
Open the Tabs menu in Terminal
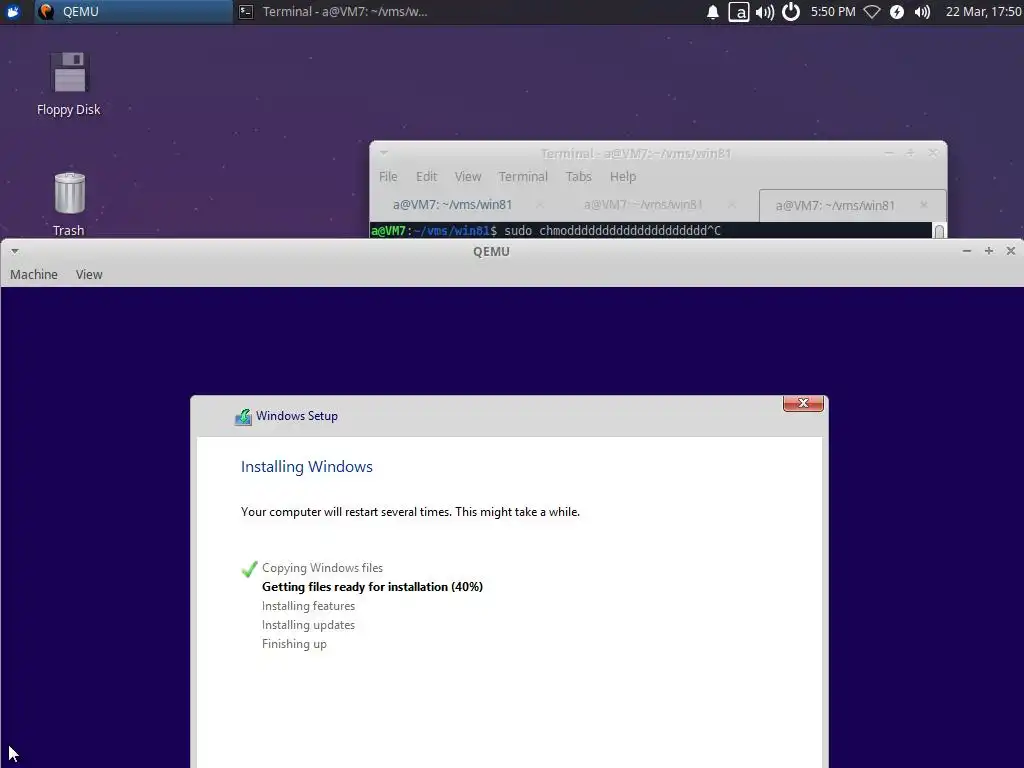click(579, 176)
